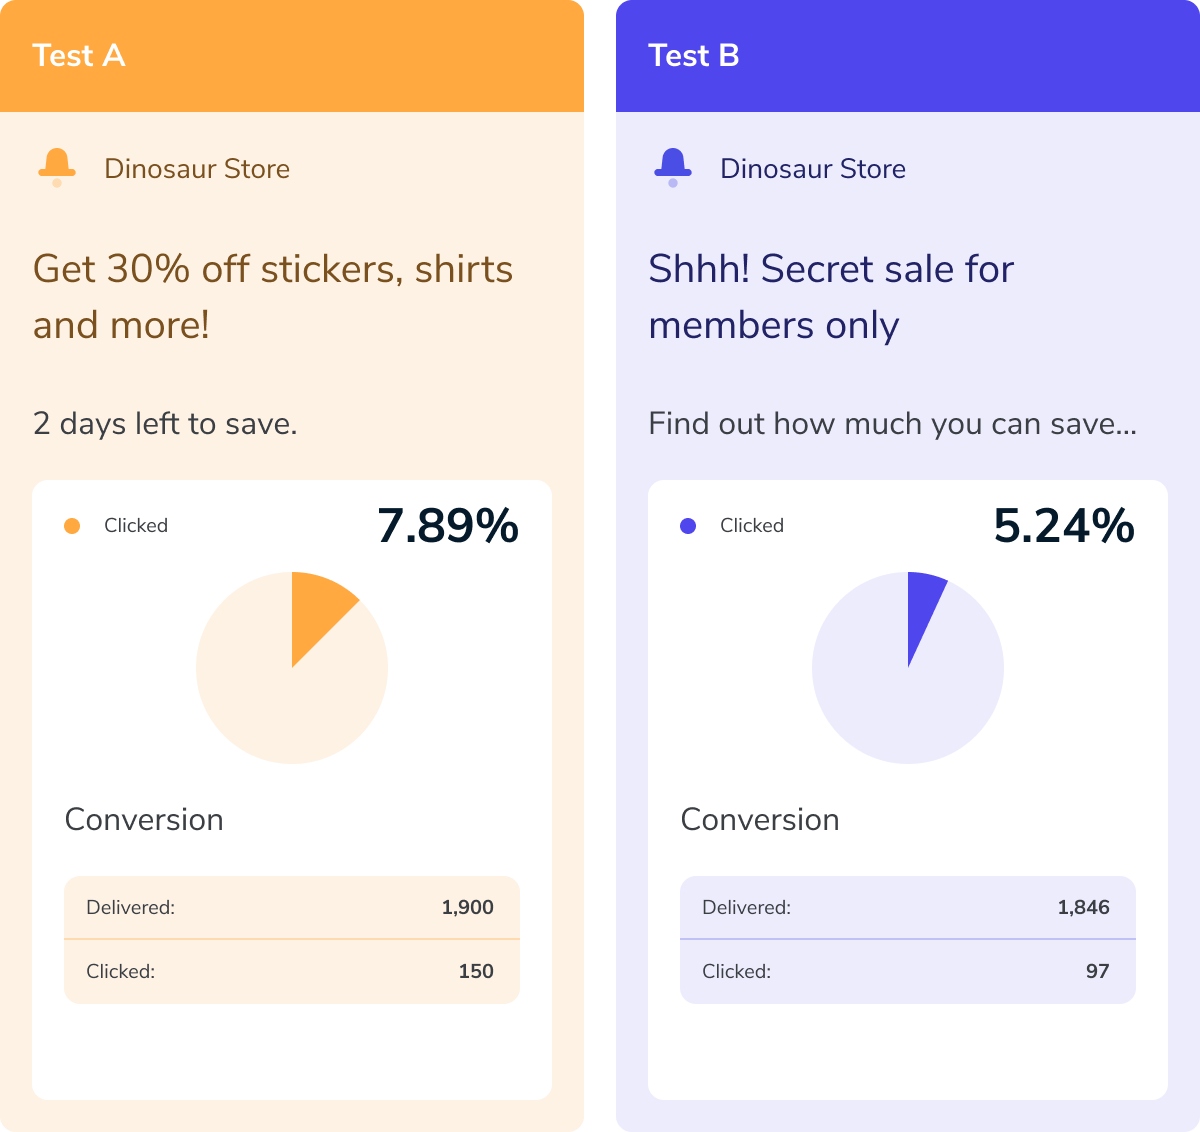Click the orange bell icon in Test A
Screen dimensions: 1200x1132
57,167
